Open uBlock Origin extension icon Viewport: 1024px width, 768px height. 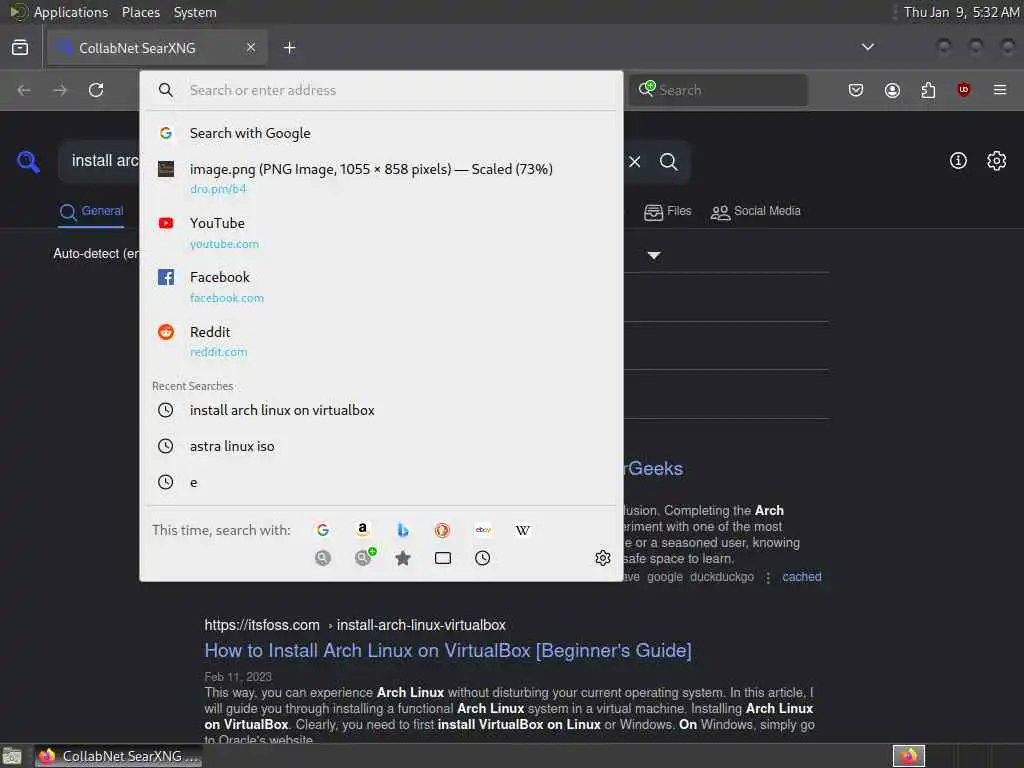[x=964, y=89]
